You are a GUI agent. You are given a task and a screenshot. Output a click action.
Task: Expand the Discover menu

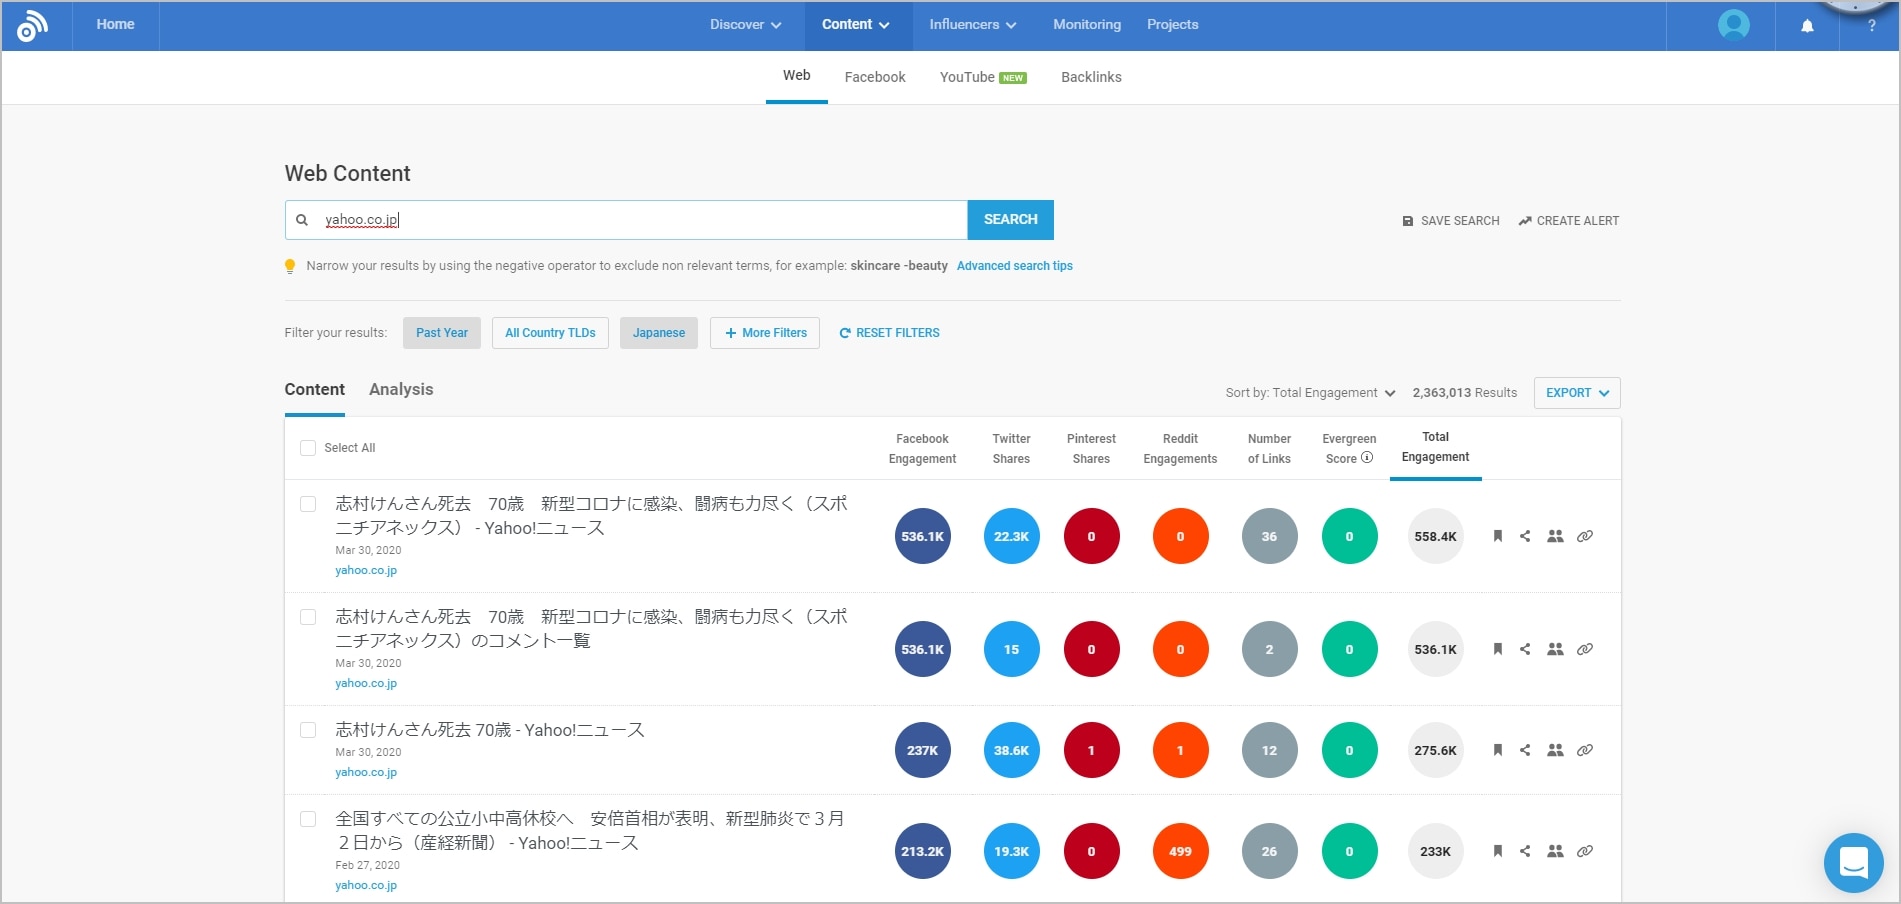click(x=745, y=25)
